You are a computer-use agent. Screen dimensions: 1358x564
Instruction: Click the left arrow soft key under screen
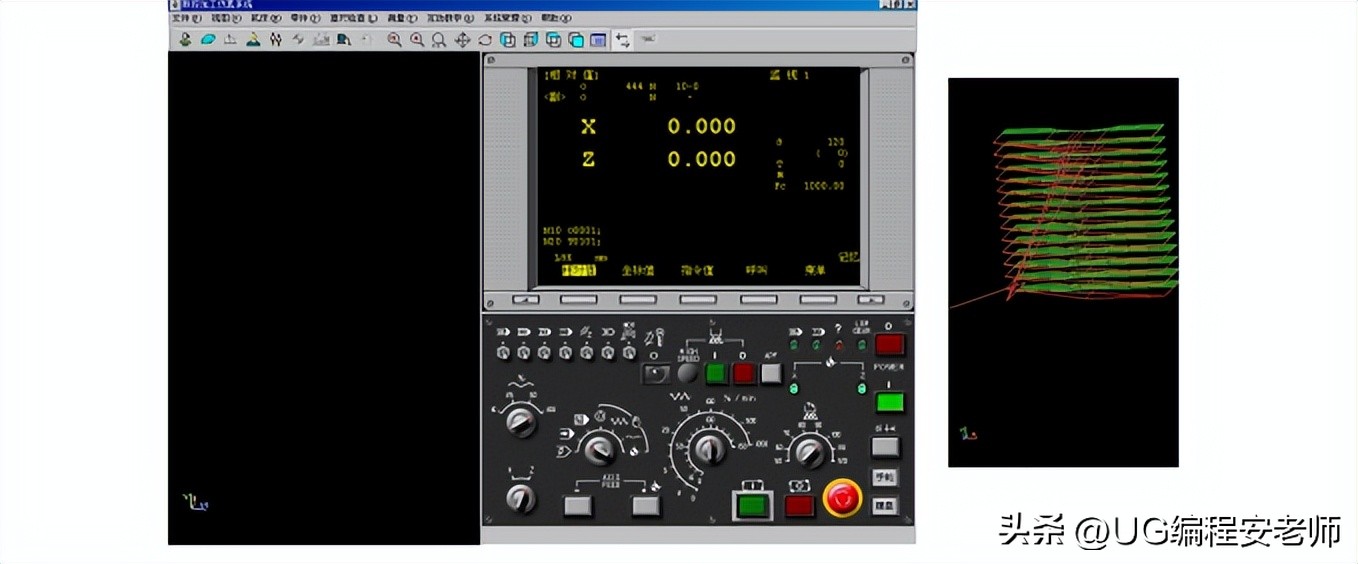[526, 299]
